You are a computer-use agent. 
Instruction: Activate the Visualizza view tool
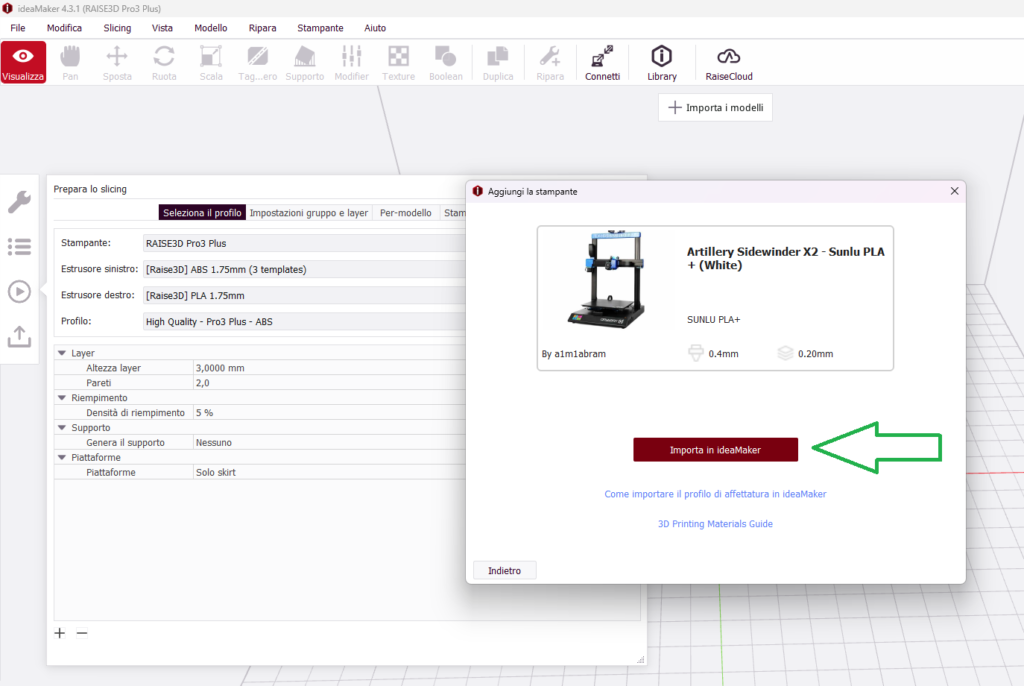(x=24, y=62)
